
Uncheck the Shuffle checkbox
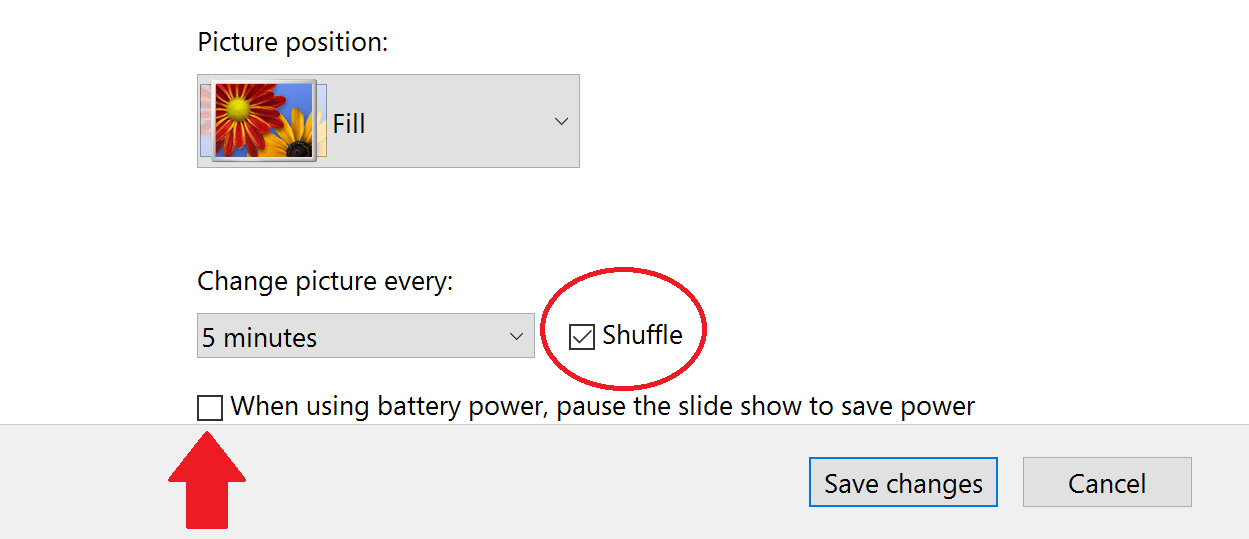point(582,337)
